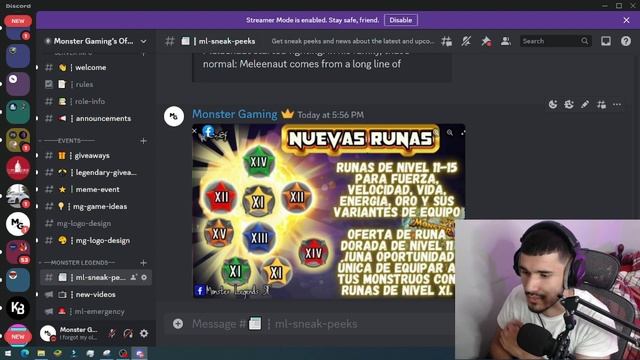Viewport: 640px width, 360px height.
Task: Switch to Discord taskbar icon
Action: coord(140,353)
